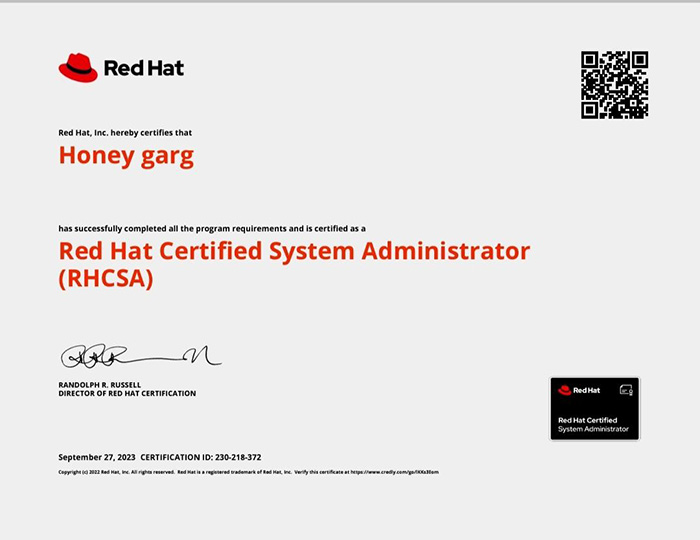Open the black Red Hat certification badge
This screenshot has height=540, width=700.
[594, 408]
